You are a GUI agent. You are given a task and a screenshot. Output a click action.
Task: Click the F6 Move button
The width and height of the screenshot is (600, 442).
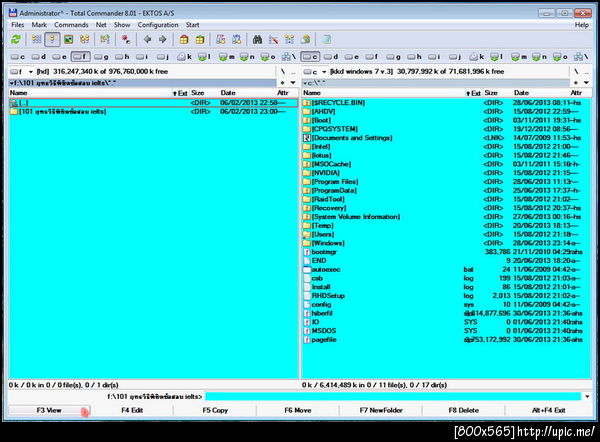point(298,410)
